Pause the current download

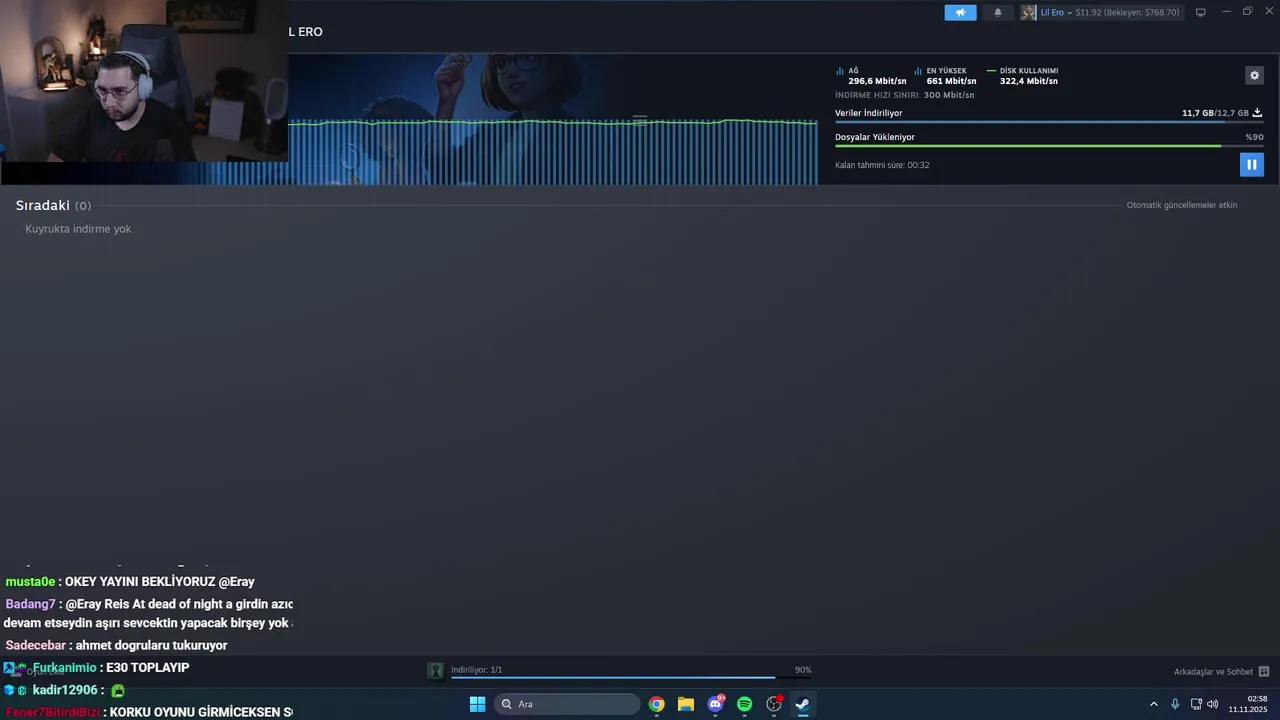click(1252, 164)
